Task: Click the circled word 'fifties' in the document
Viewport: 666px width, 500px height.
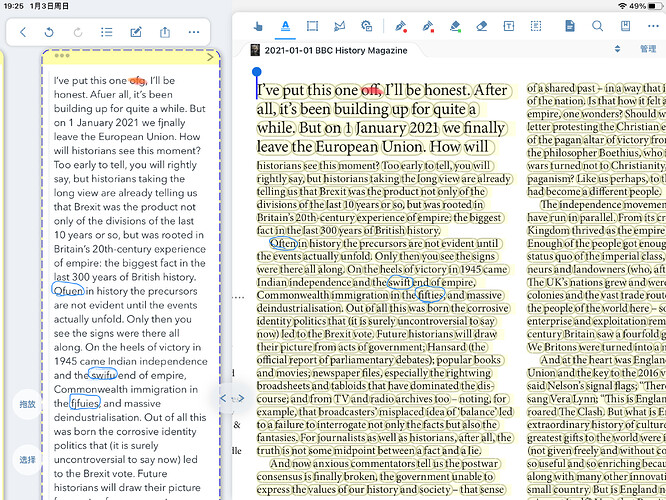Action: [x=431, y=295]
